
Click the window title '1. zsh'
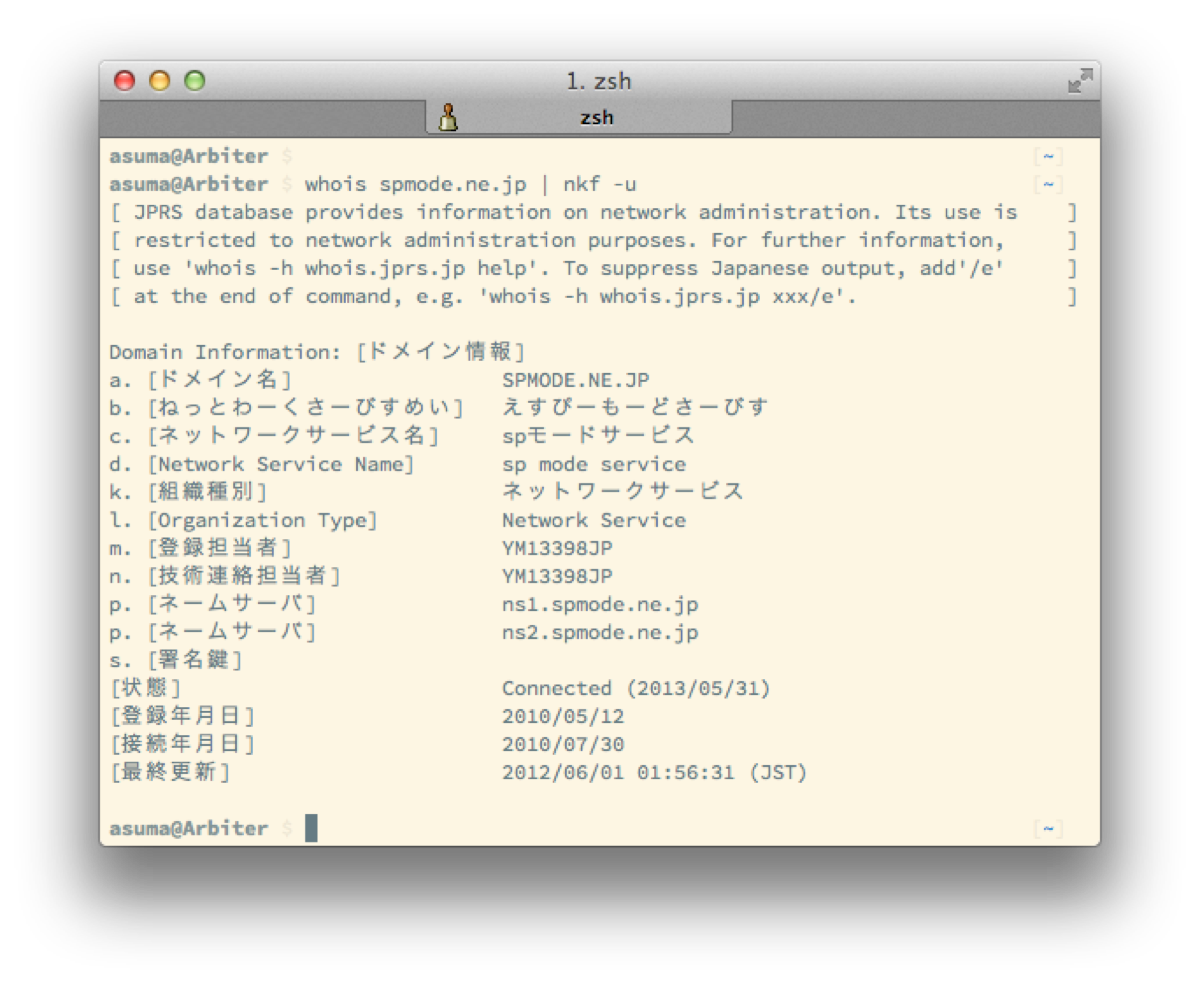pyautogui.click(x=598, y=81)
